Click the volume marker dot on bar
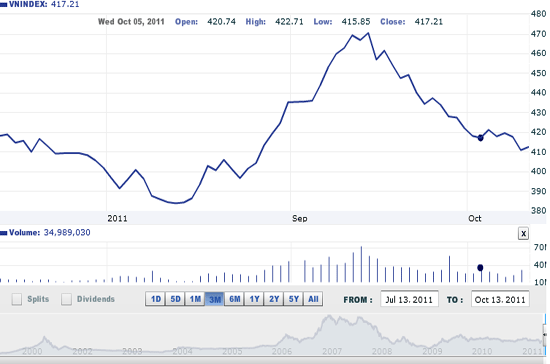 (480, 268)
